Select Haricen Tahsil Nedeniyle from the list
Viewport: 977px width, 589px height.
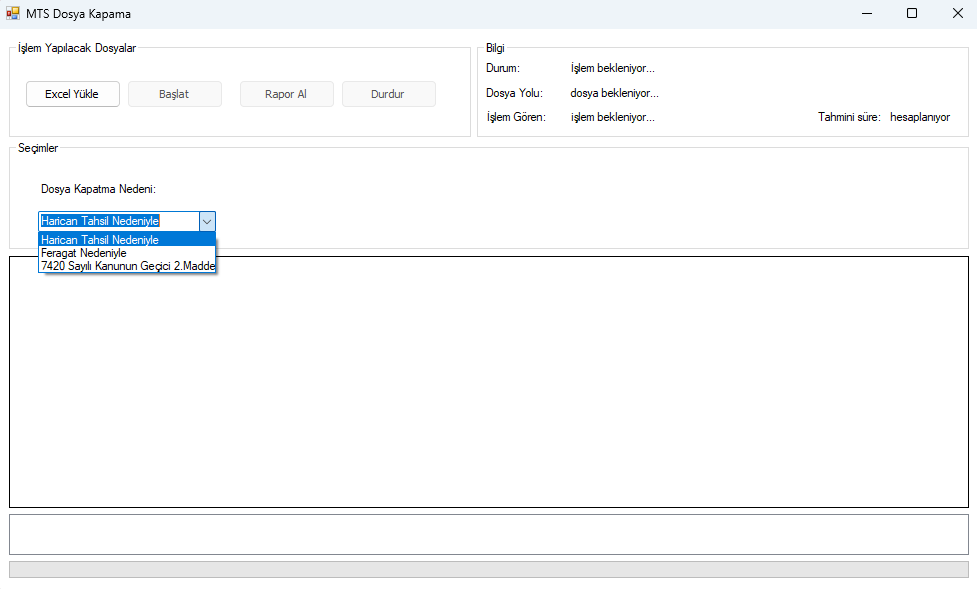tap(126, 240)
